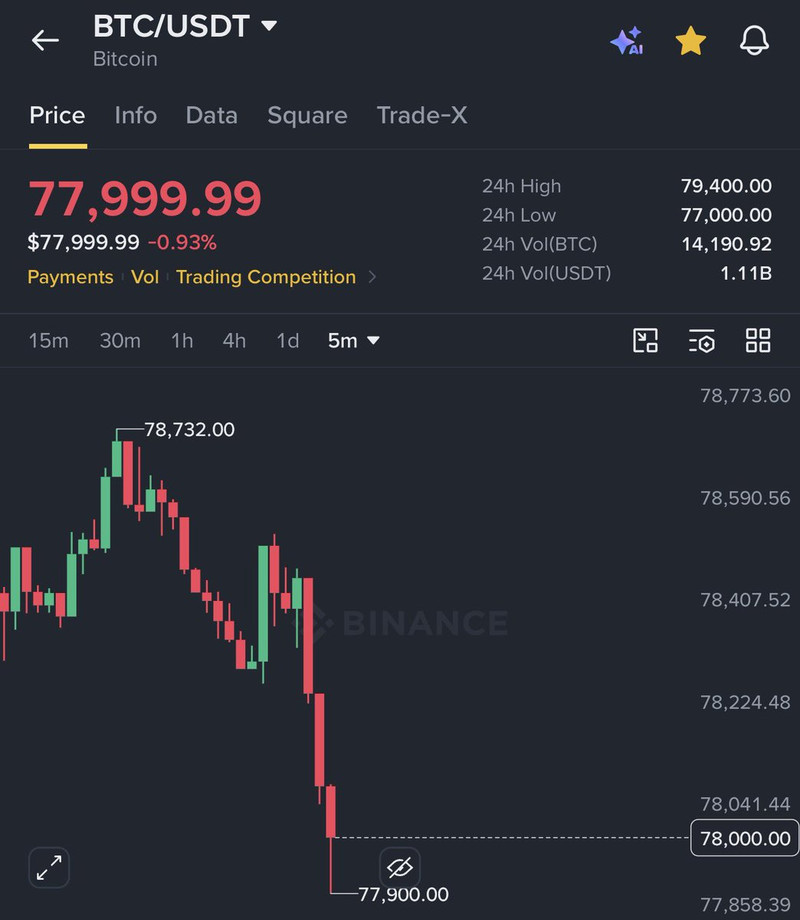800x920 pixels.
Task: Open the 5m interval dropdown
Action: (353, 340)
